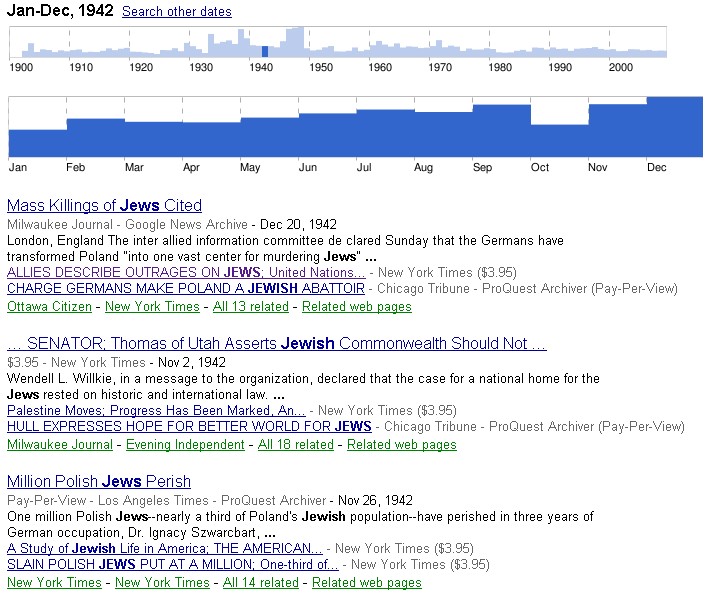Open 'ALLIES DESCRIBE OUTRAGES ON JEWS' article link
The width and height of the screenshot is (715, 605).
(x=186, y=273)
